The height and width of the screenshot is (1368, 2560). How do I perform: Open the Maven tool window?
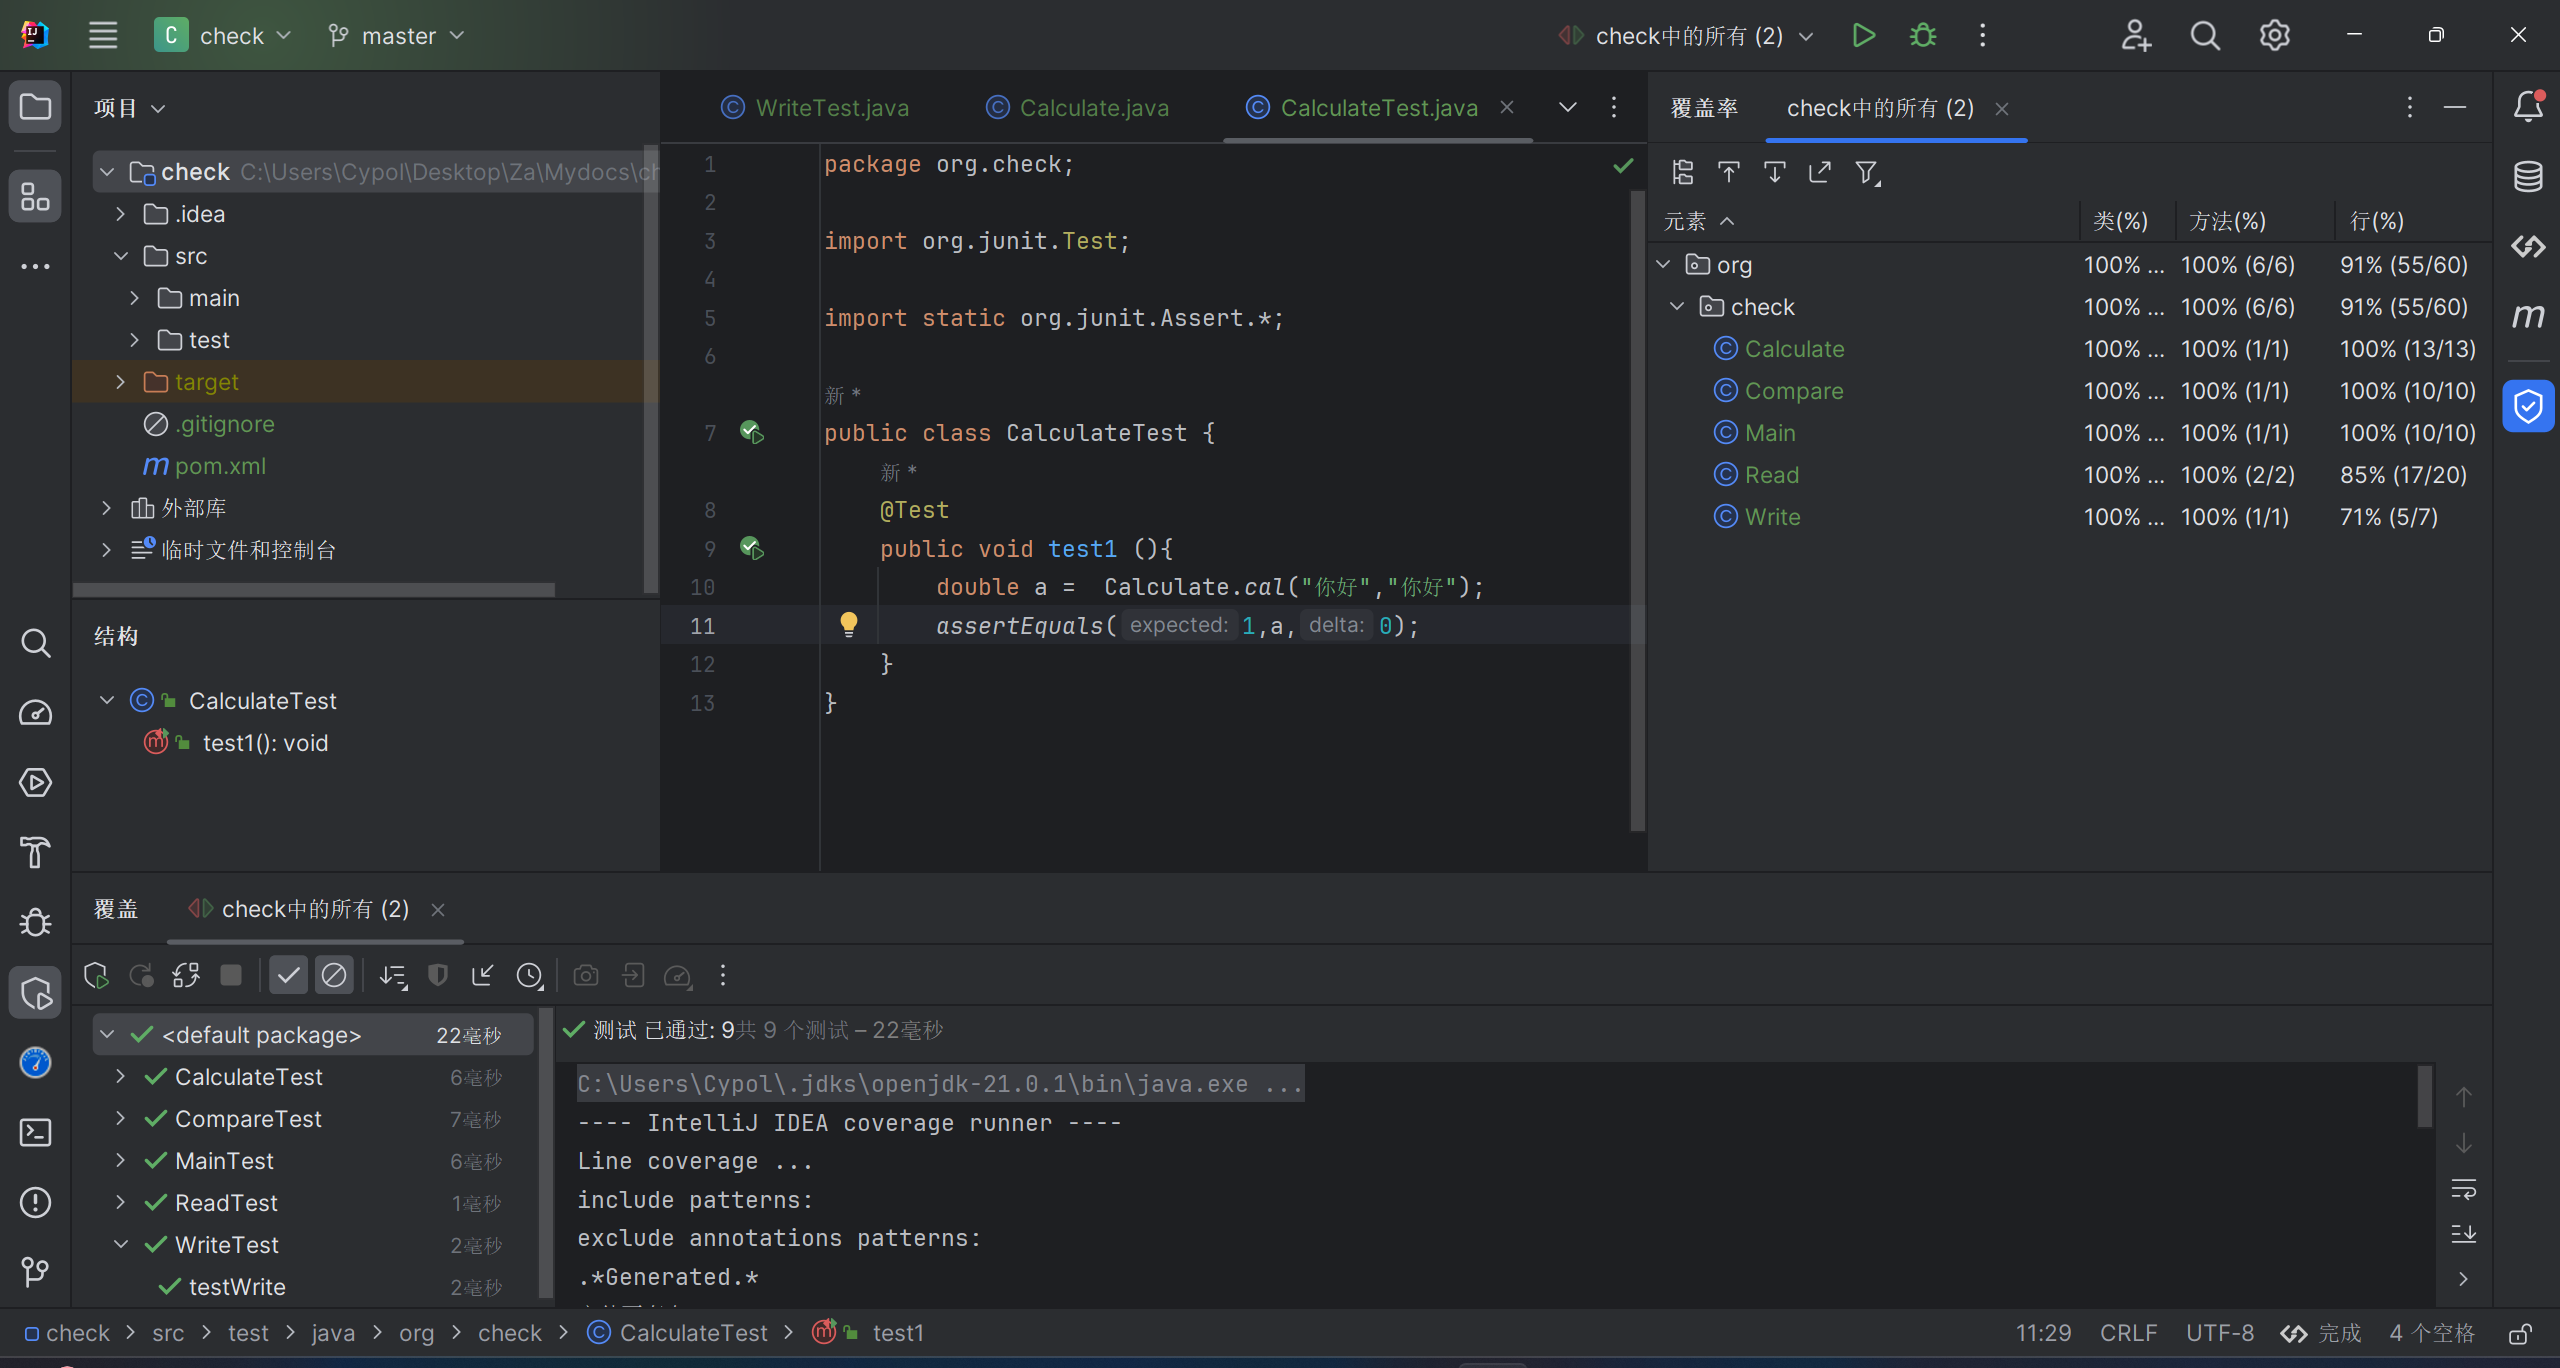(2528, 317)
